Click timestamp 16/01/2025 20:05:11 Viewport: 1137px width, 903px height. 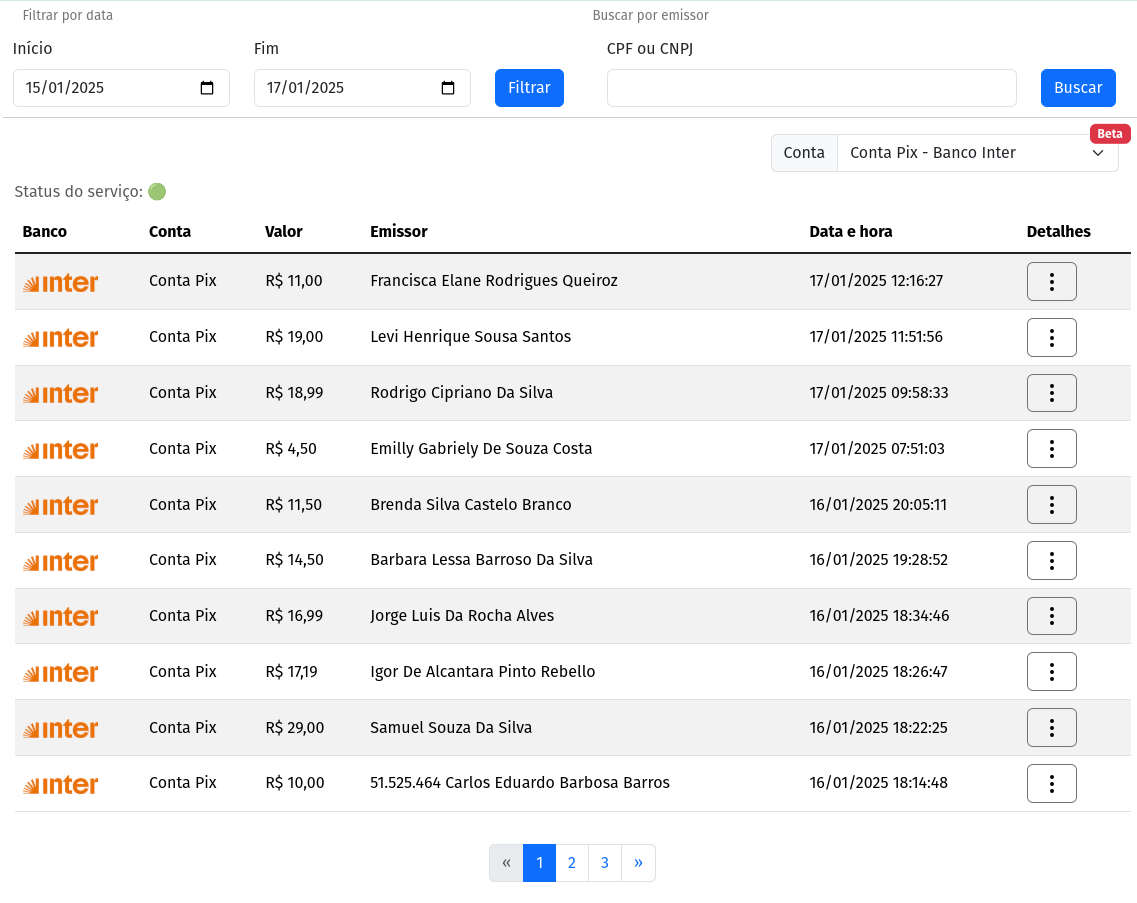click(878, 504)
